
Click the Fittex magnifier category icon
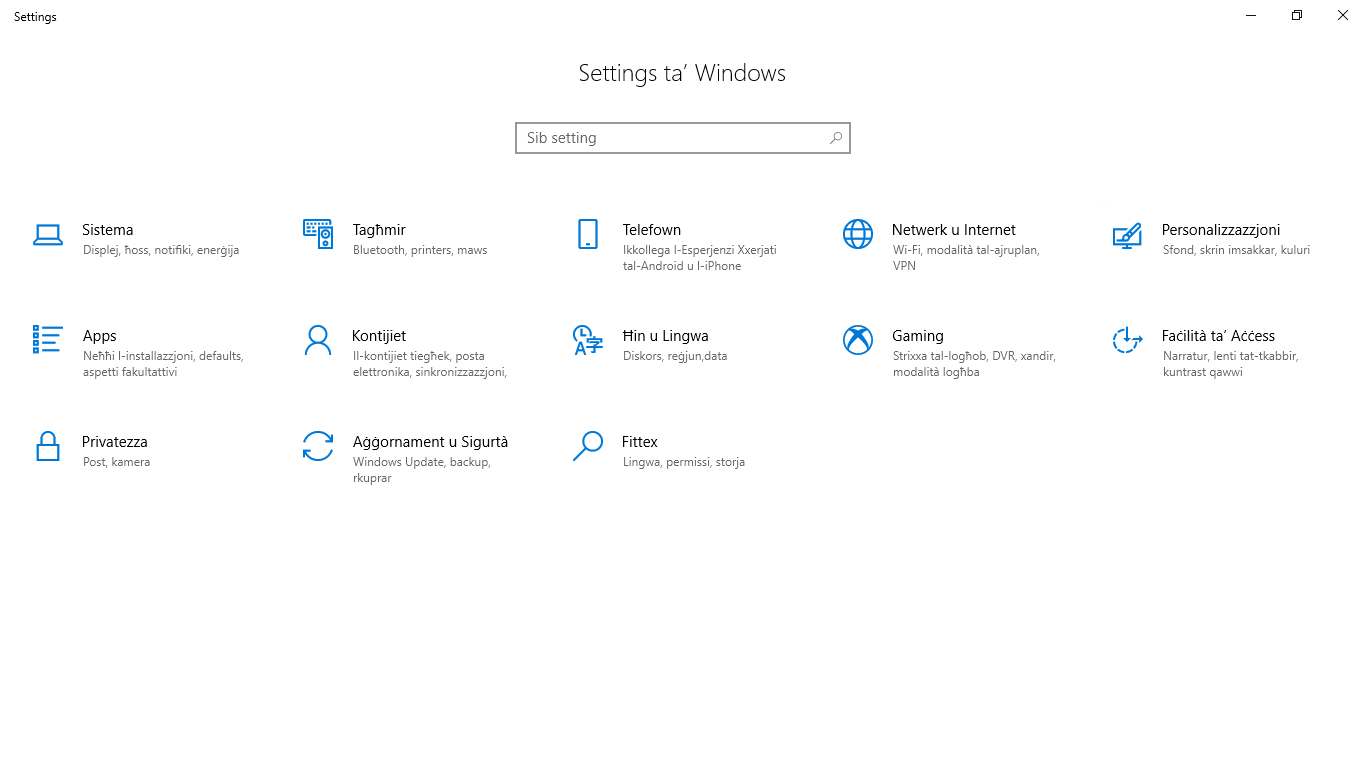click(588, 446)
